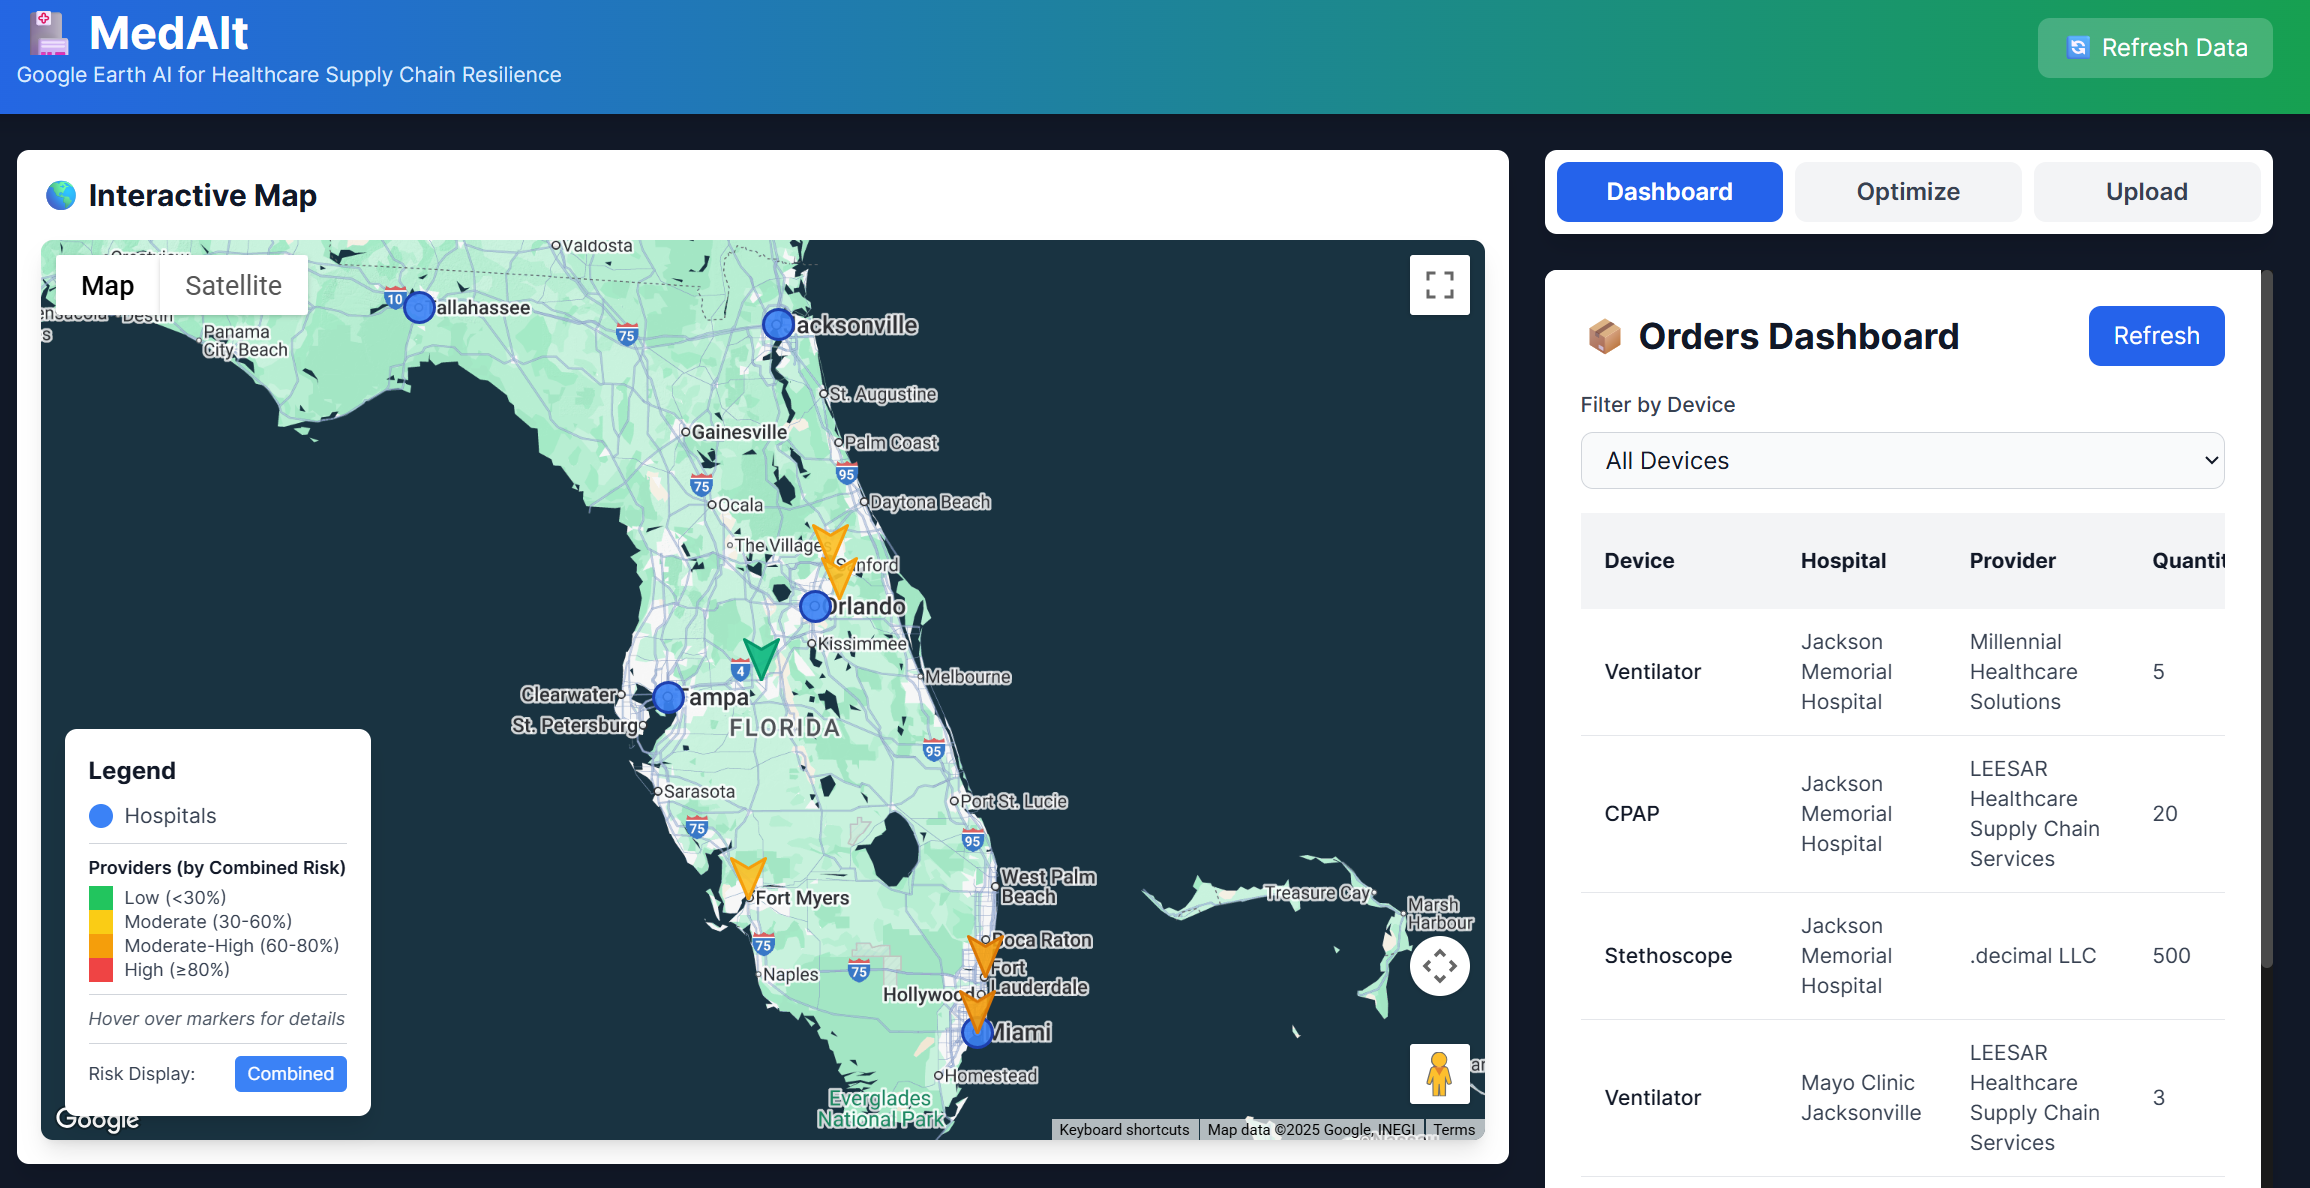Select the Map view type
Viewport: 2310px width, 1188px height.
[107, 286]
